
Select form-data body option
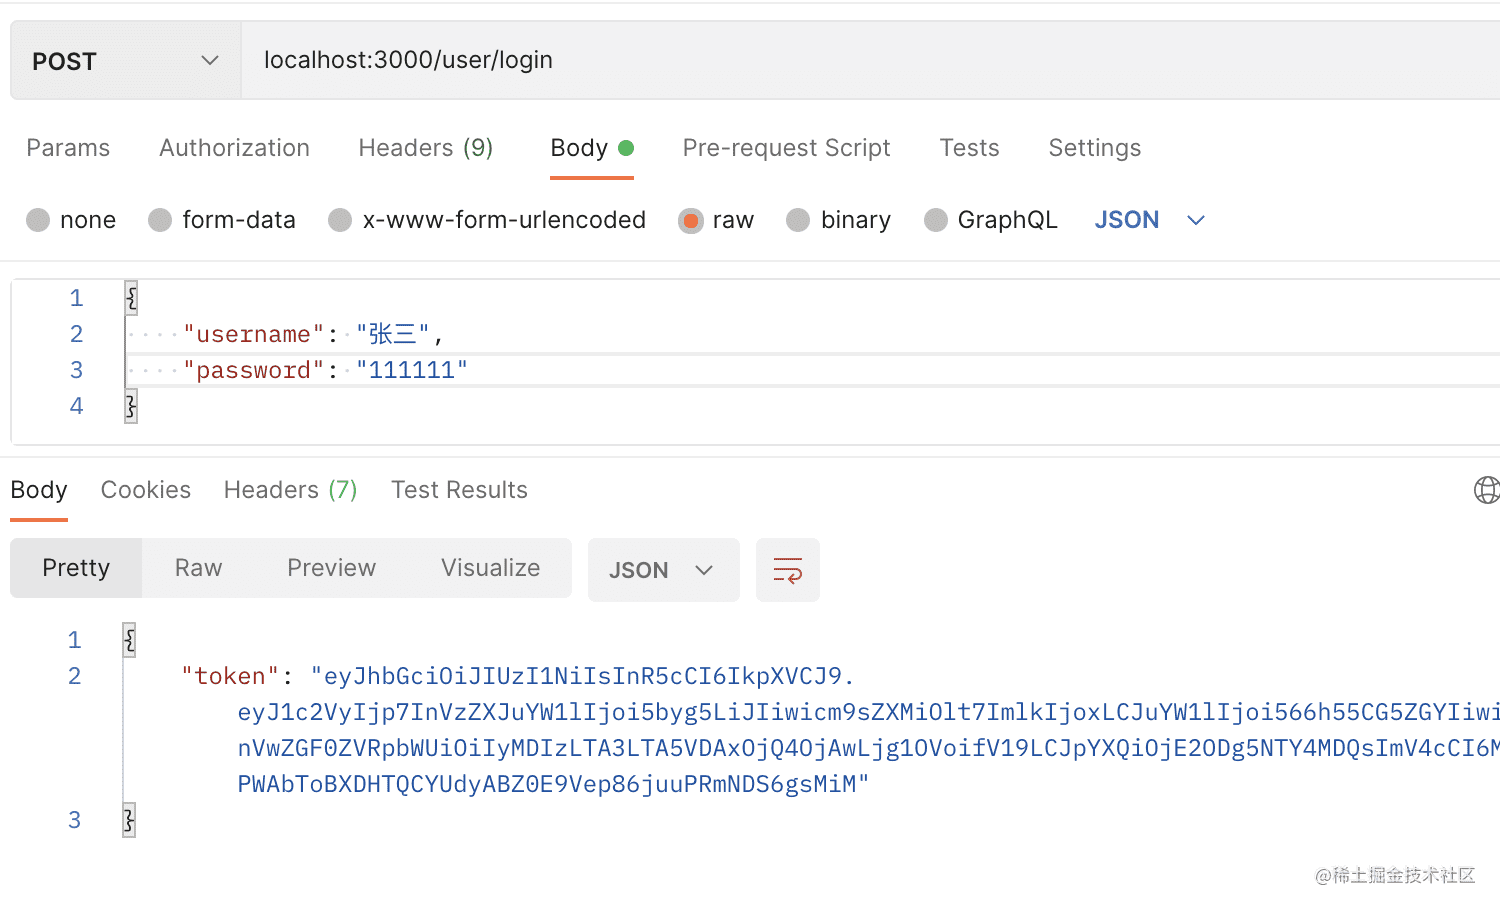pyautogui.click(x=160, y=220)
